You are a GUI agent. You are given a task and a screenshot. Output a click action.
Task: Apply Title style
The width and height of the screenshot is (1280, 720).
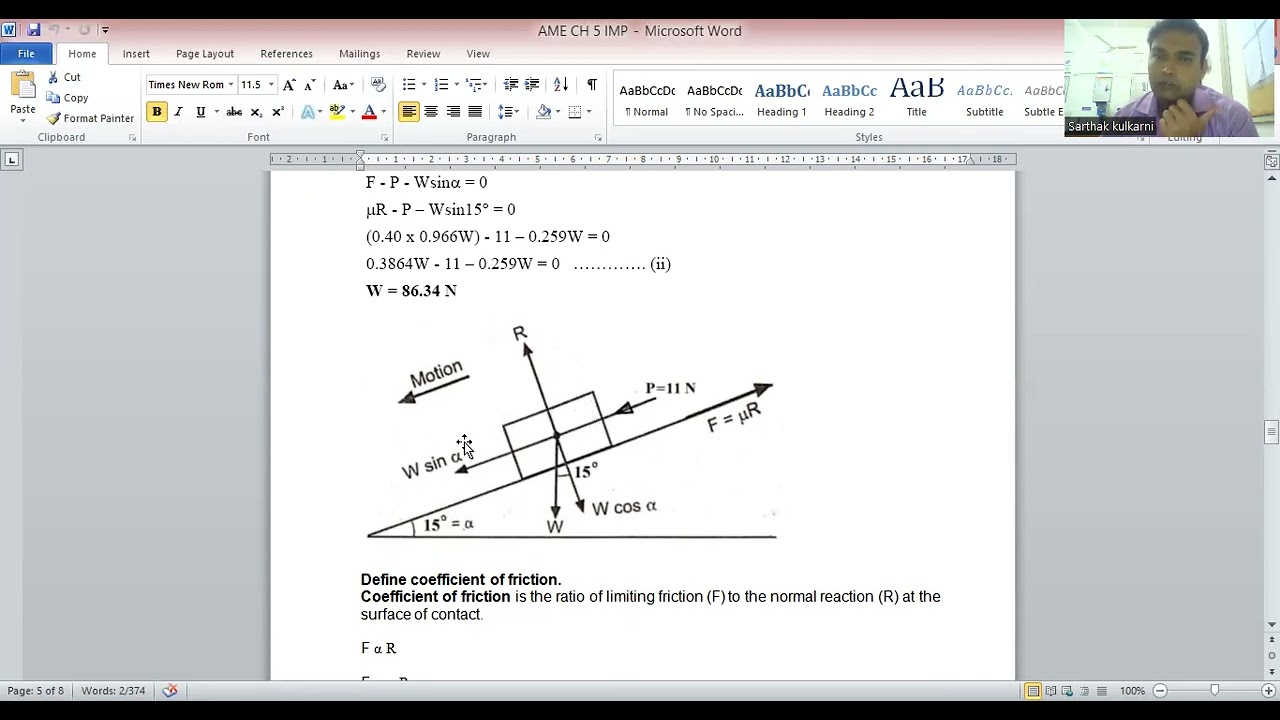point(917,99)
